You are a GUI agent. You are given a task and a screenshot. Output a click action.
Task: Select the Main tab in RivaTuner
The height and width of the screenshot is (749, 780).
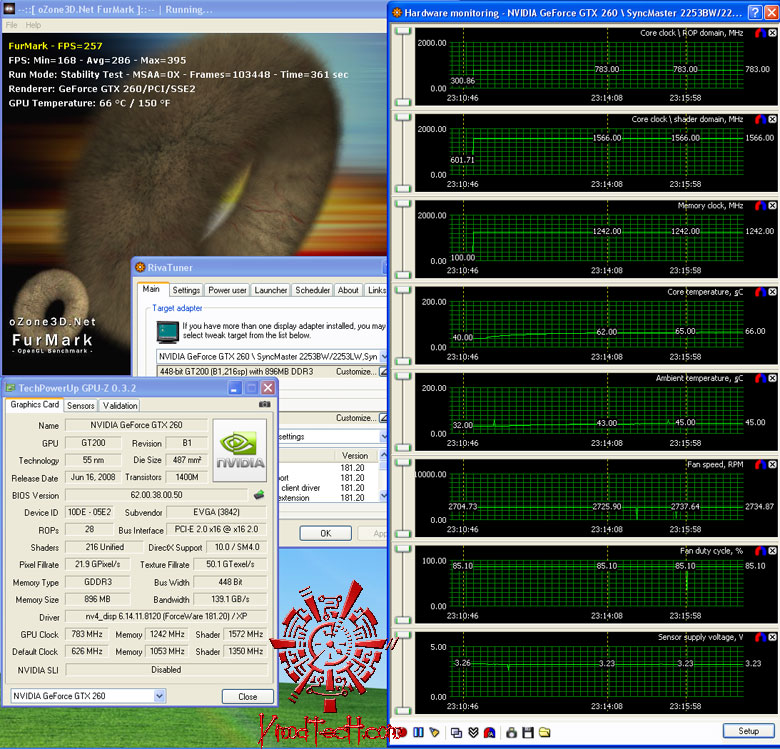click(151, 289)
